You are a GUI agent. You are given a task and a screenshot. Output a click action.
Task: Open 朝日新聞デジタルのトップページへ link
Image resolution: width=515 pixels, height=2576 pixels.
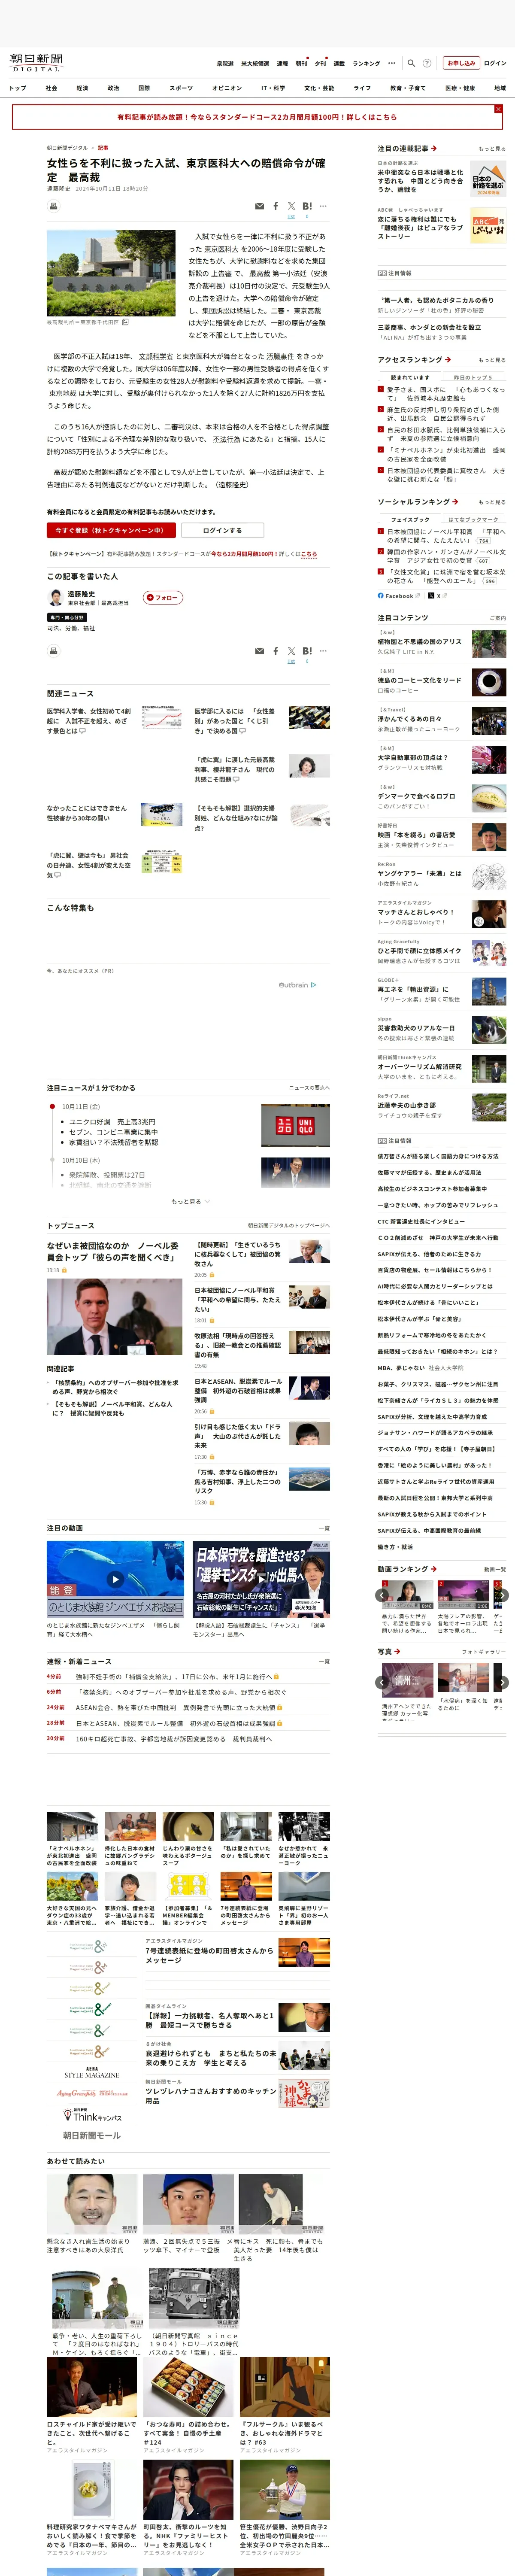click(x=288, y=1225)
